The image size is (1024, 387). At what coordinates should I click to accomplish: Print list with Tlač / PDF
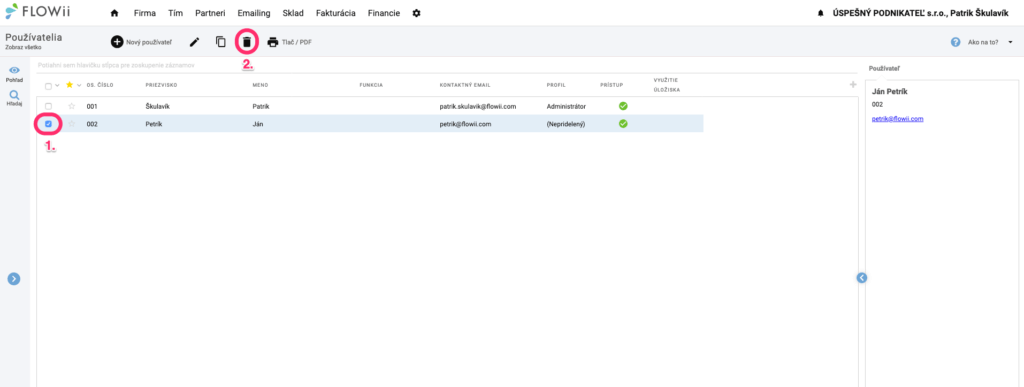coord(289,42)
